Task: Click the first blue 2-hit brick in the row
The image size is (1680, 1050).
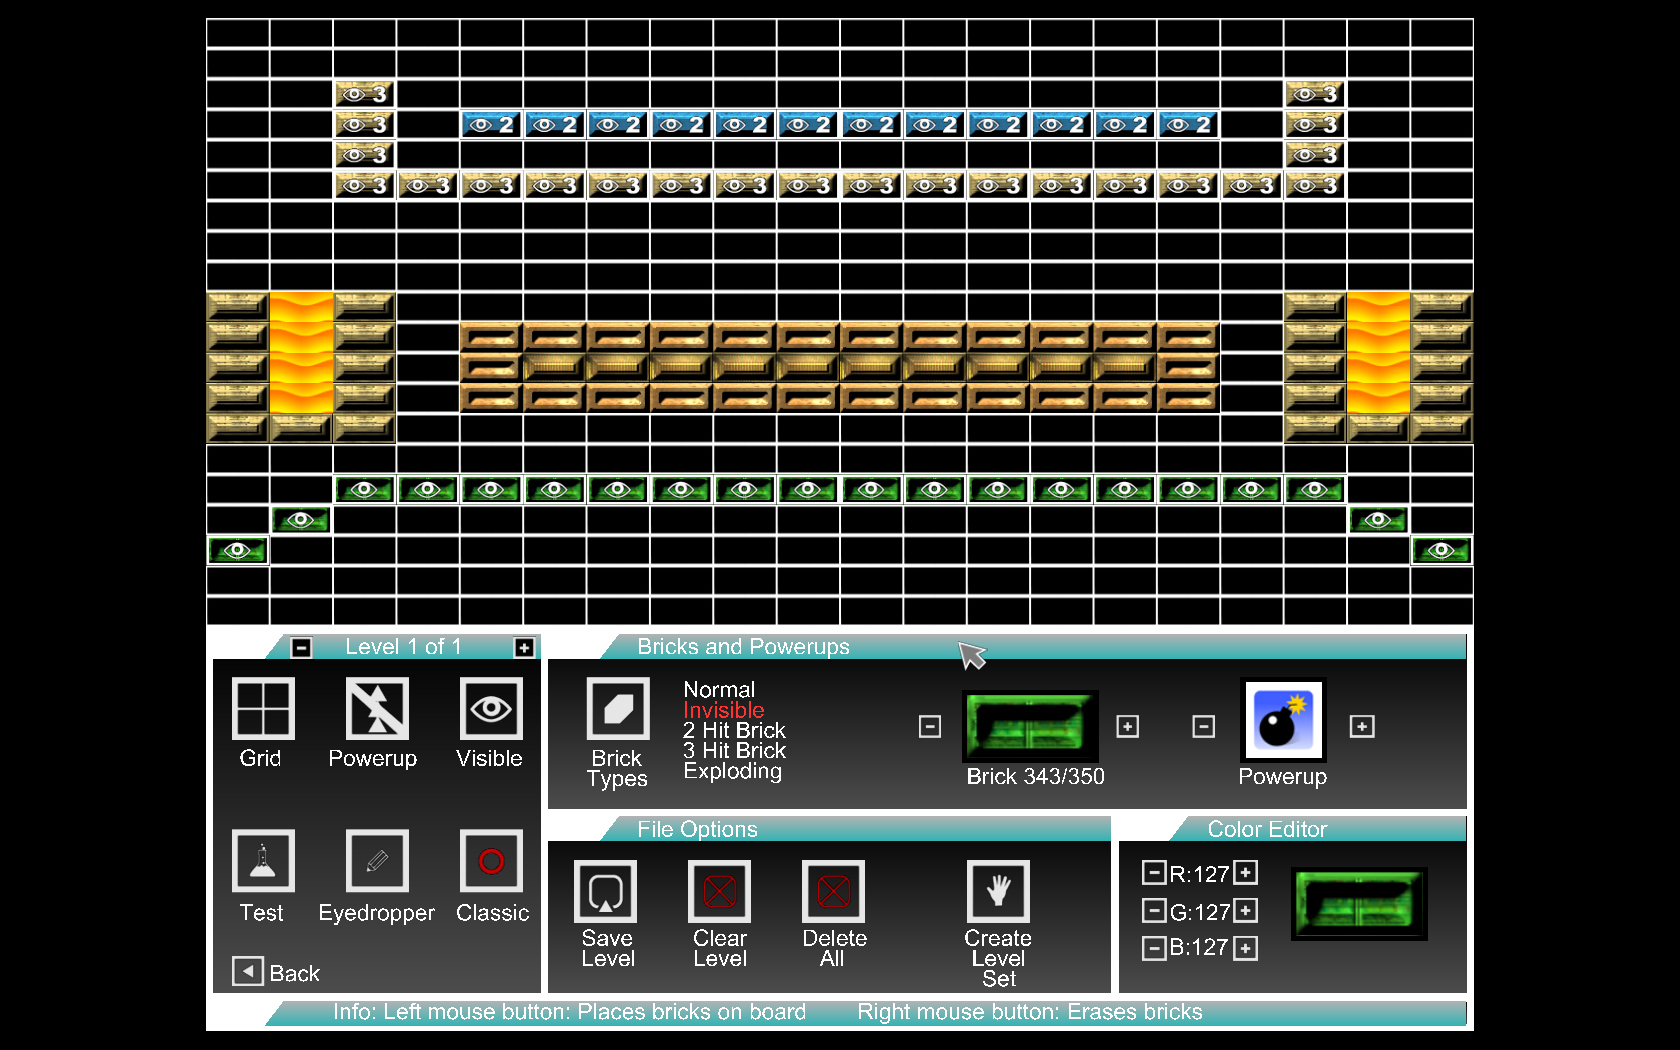Action: pyautogui.click(x=491, y=124)
